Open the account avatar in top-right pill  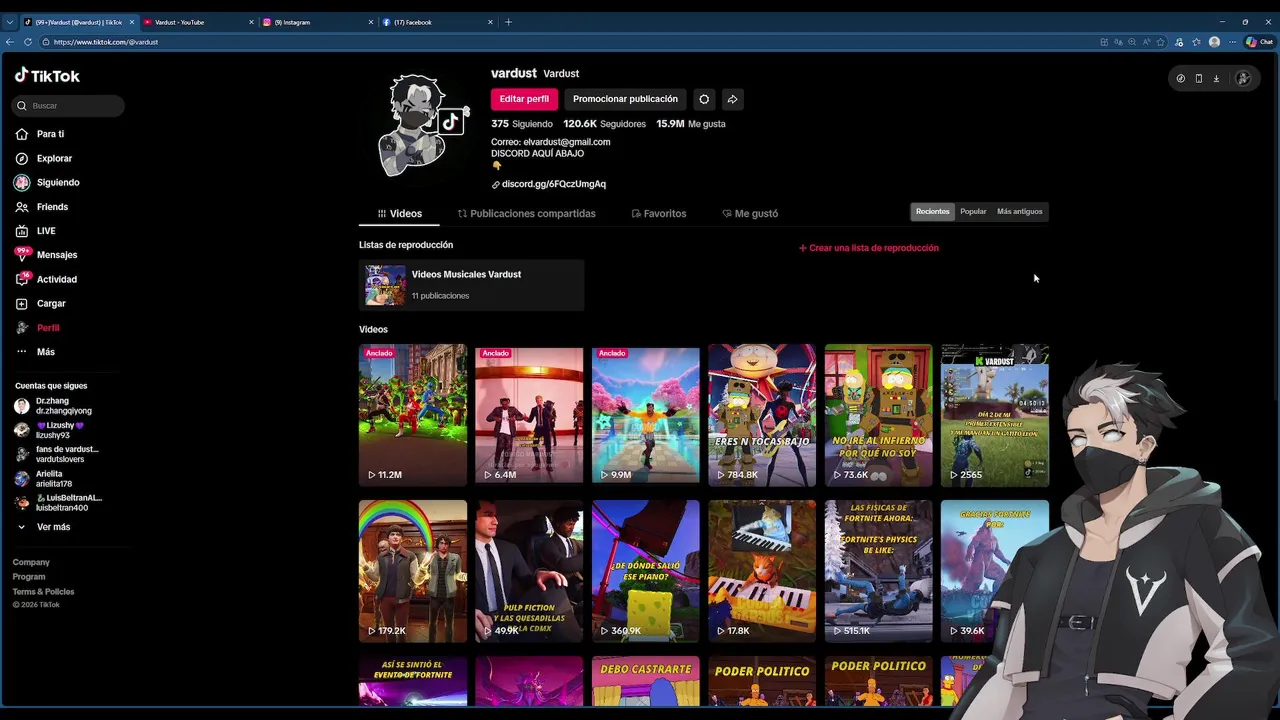[x=1243, y=78]
